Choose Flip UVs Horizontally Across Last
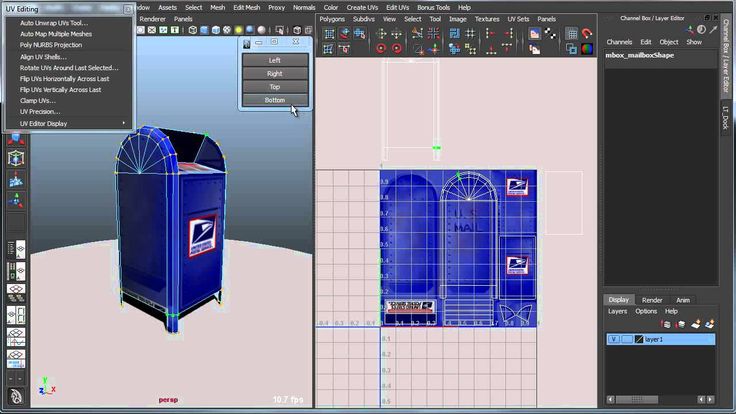 [64, 79]
